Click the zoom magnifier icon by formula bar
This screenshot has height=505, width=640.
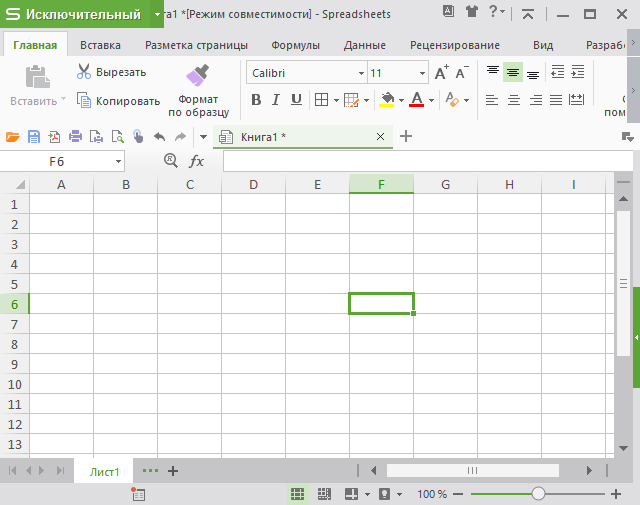171,161
